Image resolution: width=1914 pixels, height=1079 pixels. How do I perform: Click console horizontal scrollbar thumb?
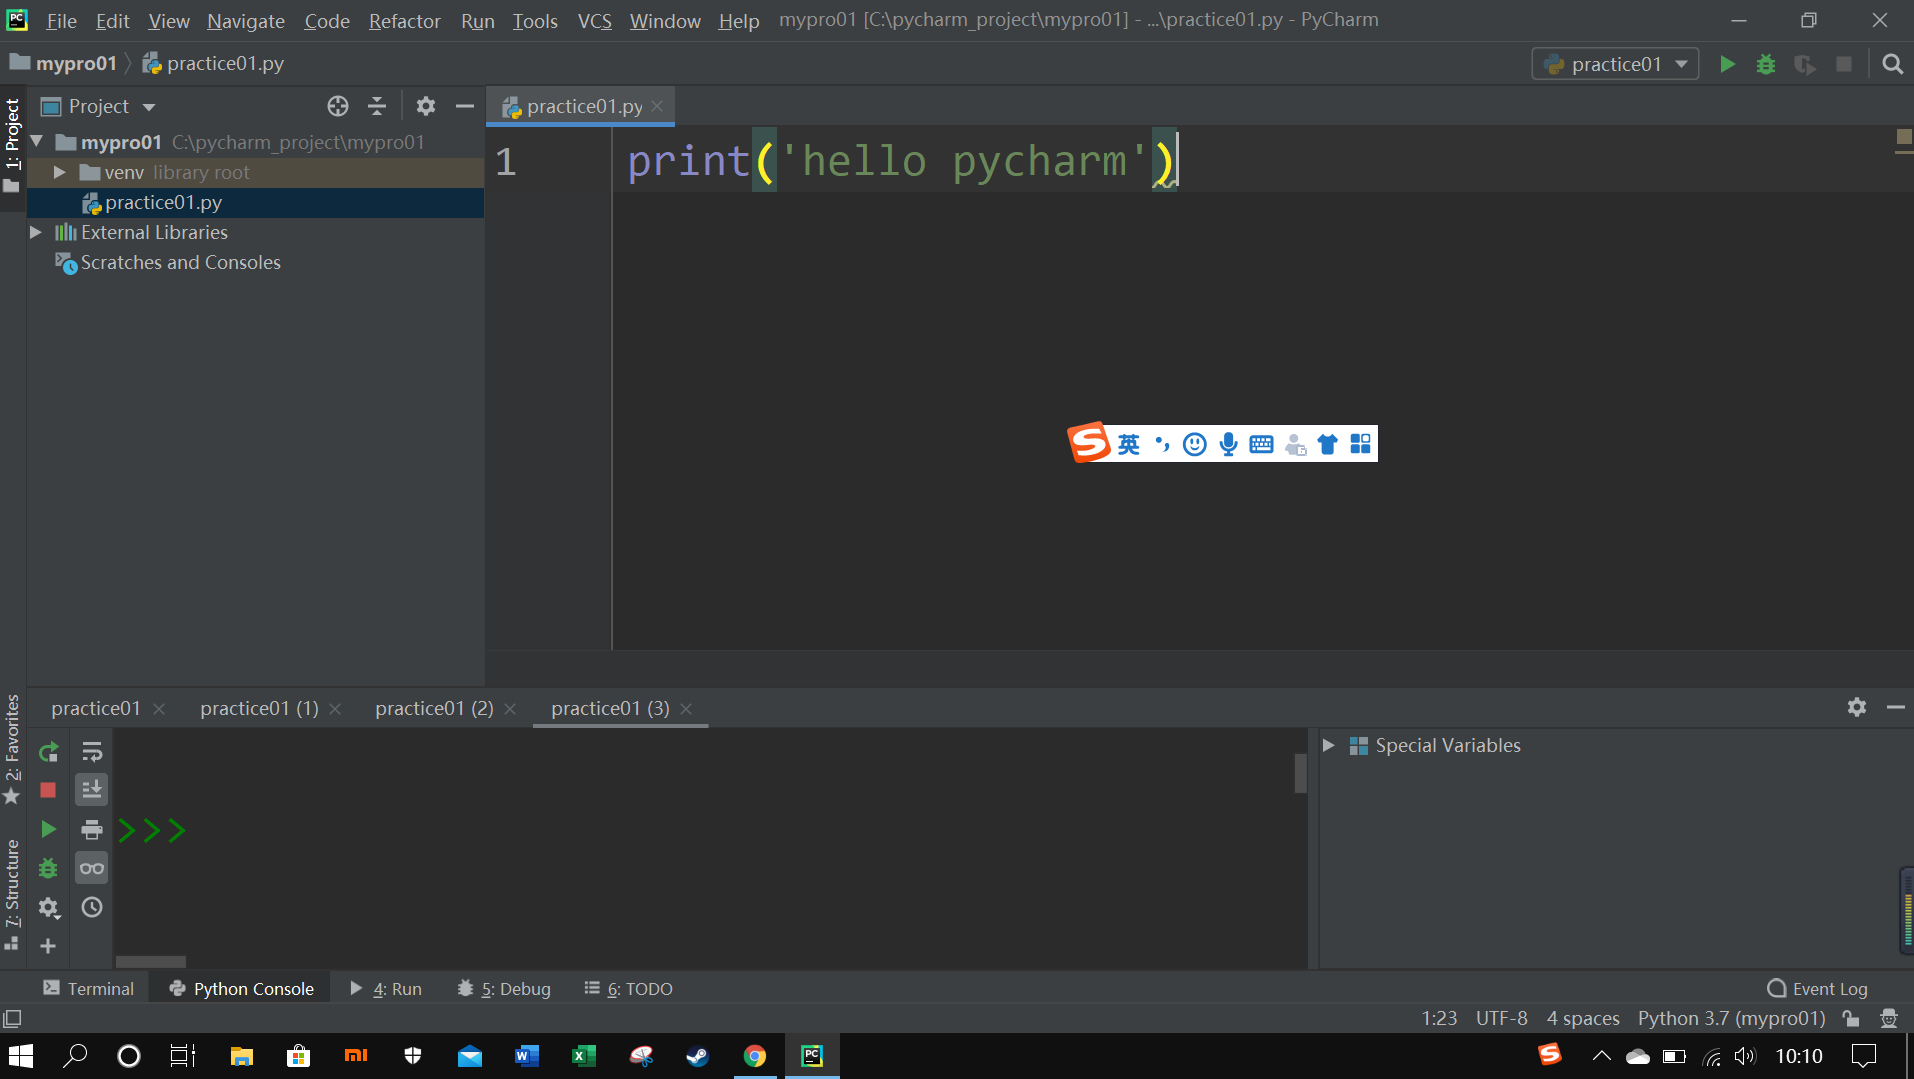click(x=151, y=961)
